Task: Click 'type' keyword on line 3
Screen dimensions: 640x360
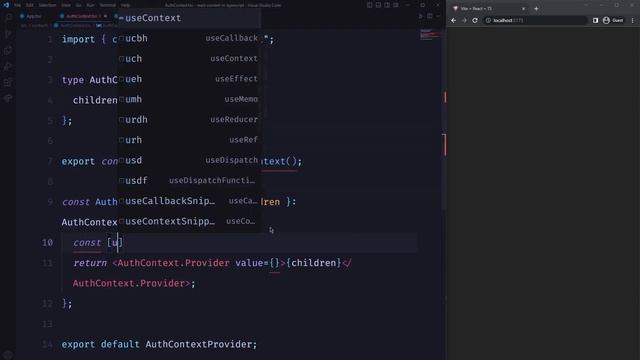Action: [73, 80]
